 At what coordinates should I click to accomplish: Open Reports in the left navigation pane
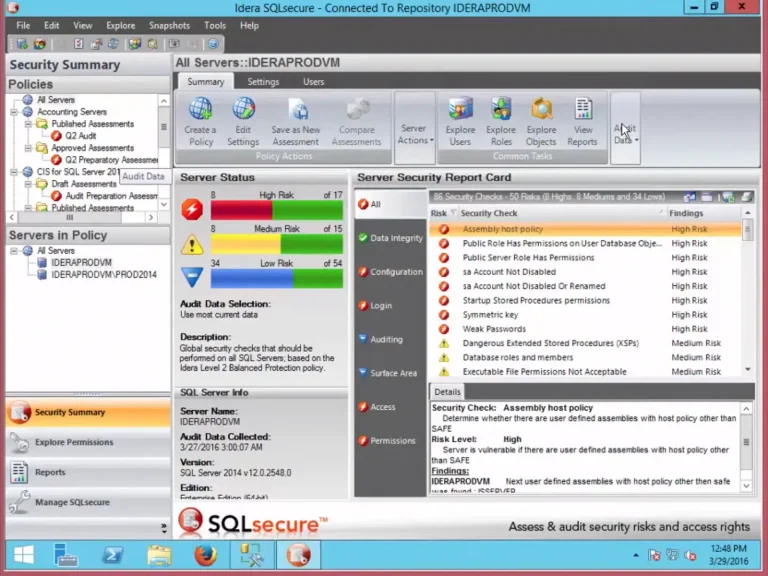click(x=50, y=472)
